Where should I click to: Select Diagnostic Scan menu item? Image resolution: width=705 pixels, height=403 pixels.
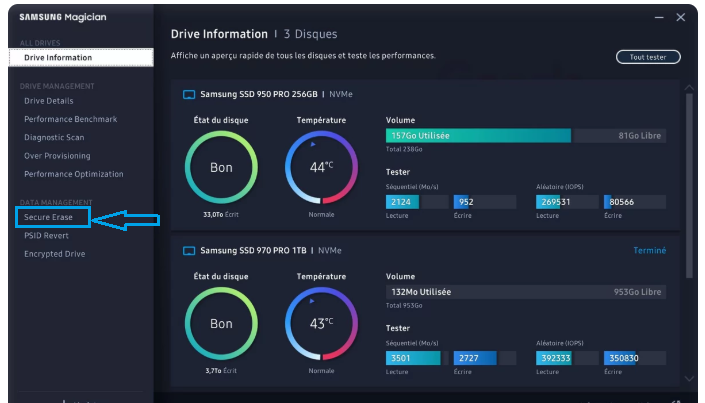[54, 138]
